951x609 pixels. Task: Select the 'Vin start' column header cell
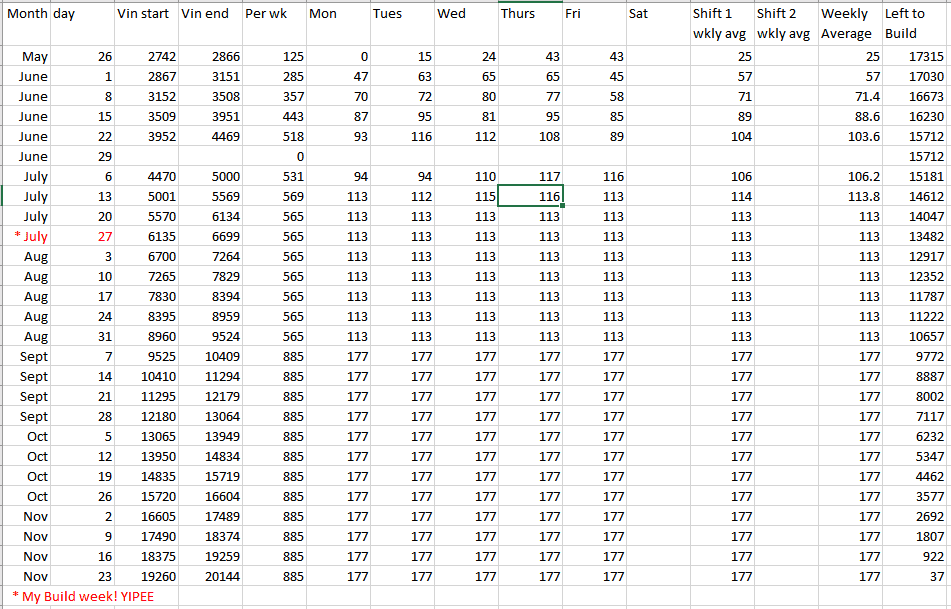click(x=146, y=15)
